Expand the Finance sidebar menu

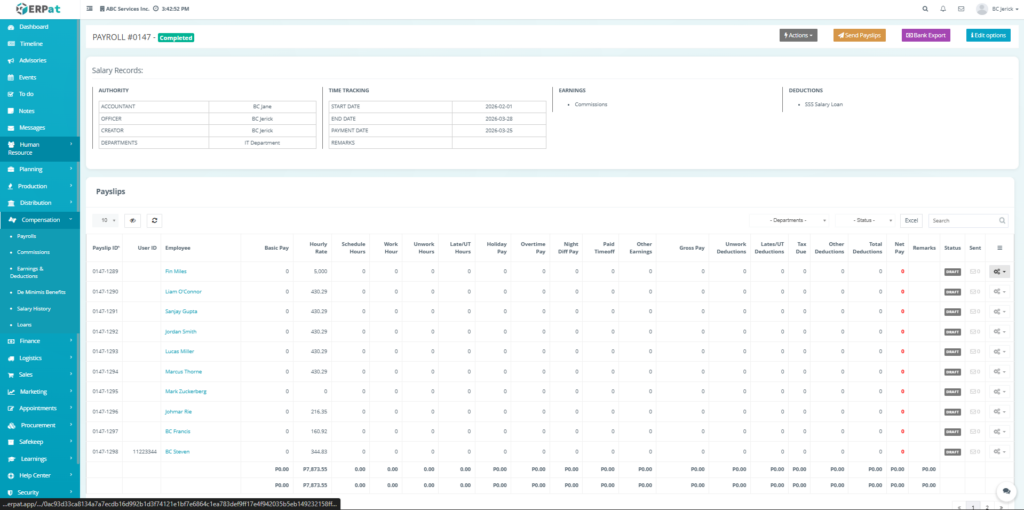pyautogui.click(x=40, y=341)
